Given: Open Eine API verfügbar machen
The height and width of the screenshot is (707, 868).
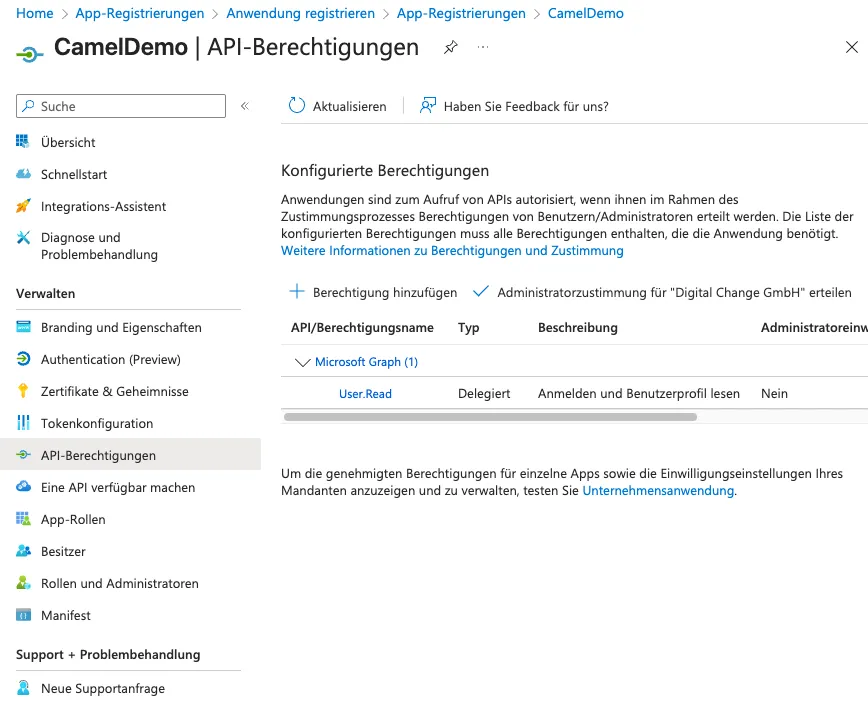Looking at the screenshot, I should (x=118, y=488).
